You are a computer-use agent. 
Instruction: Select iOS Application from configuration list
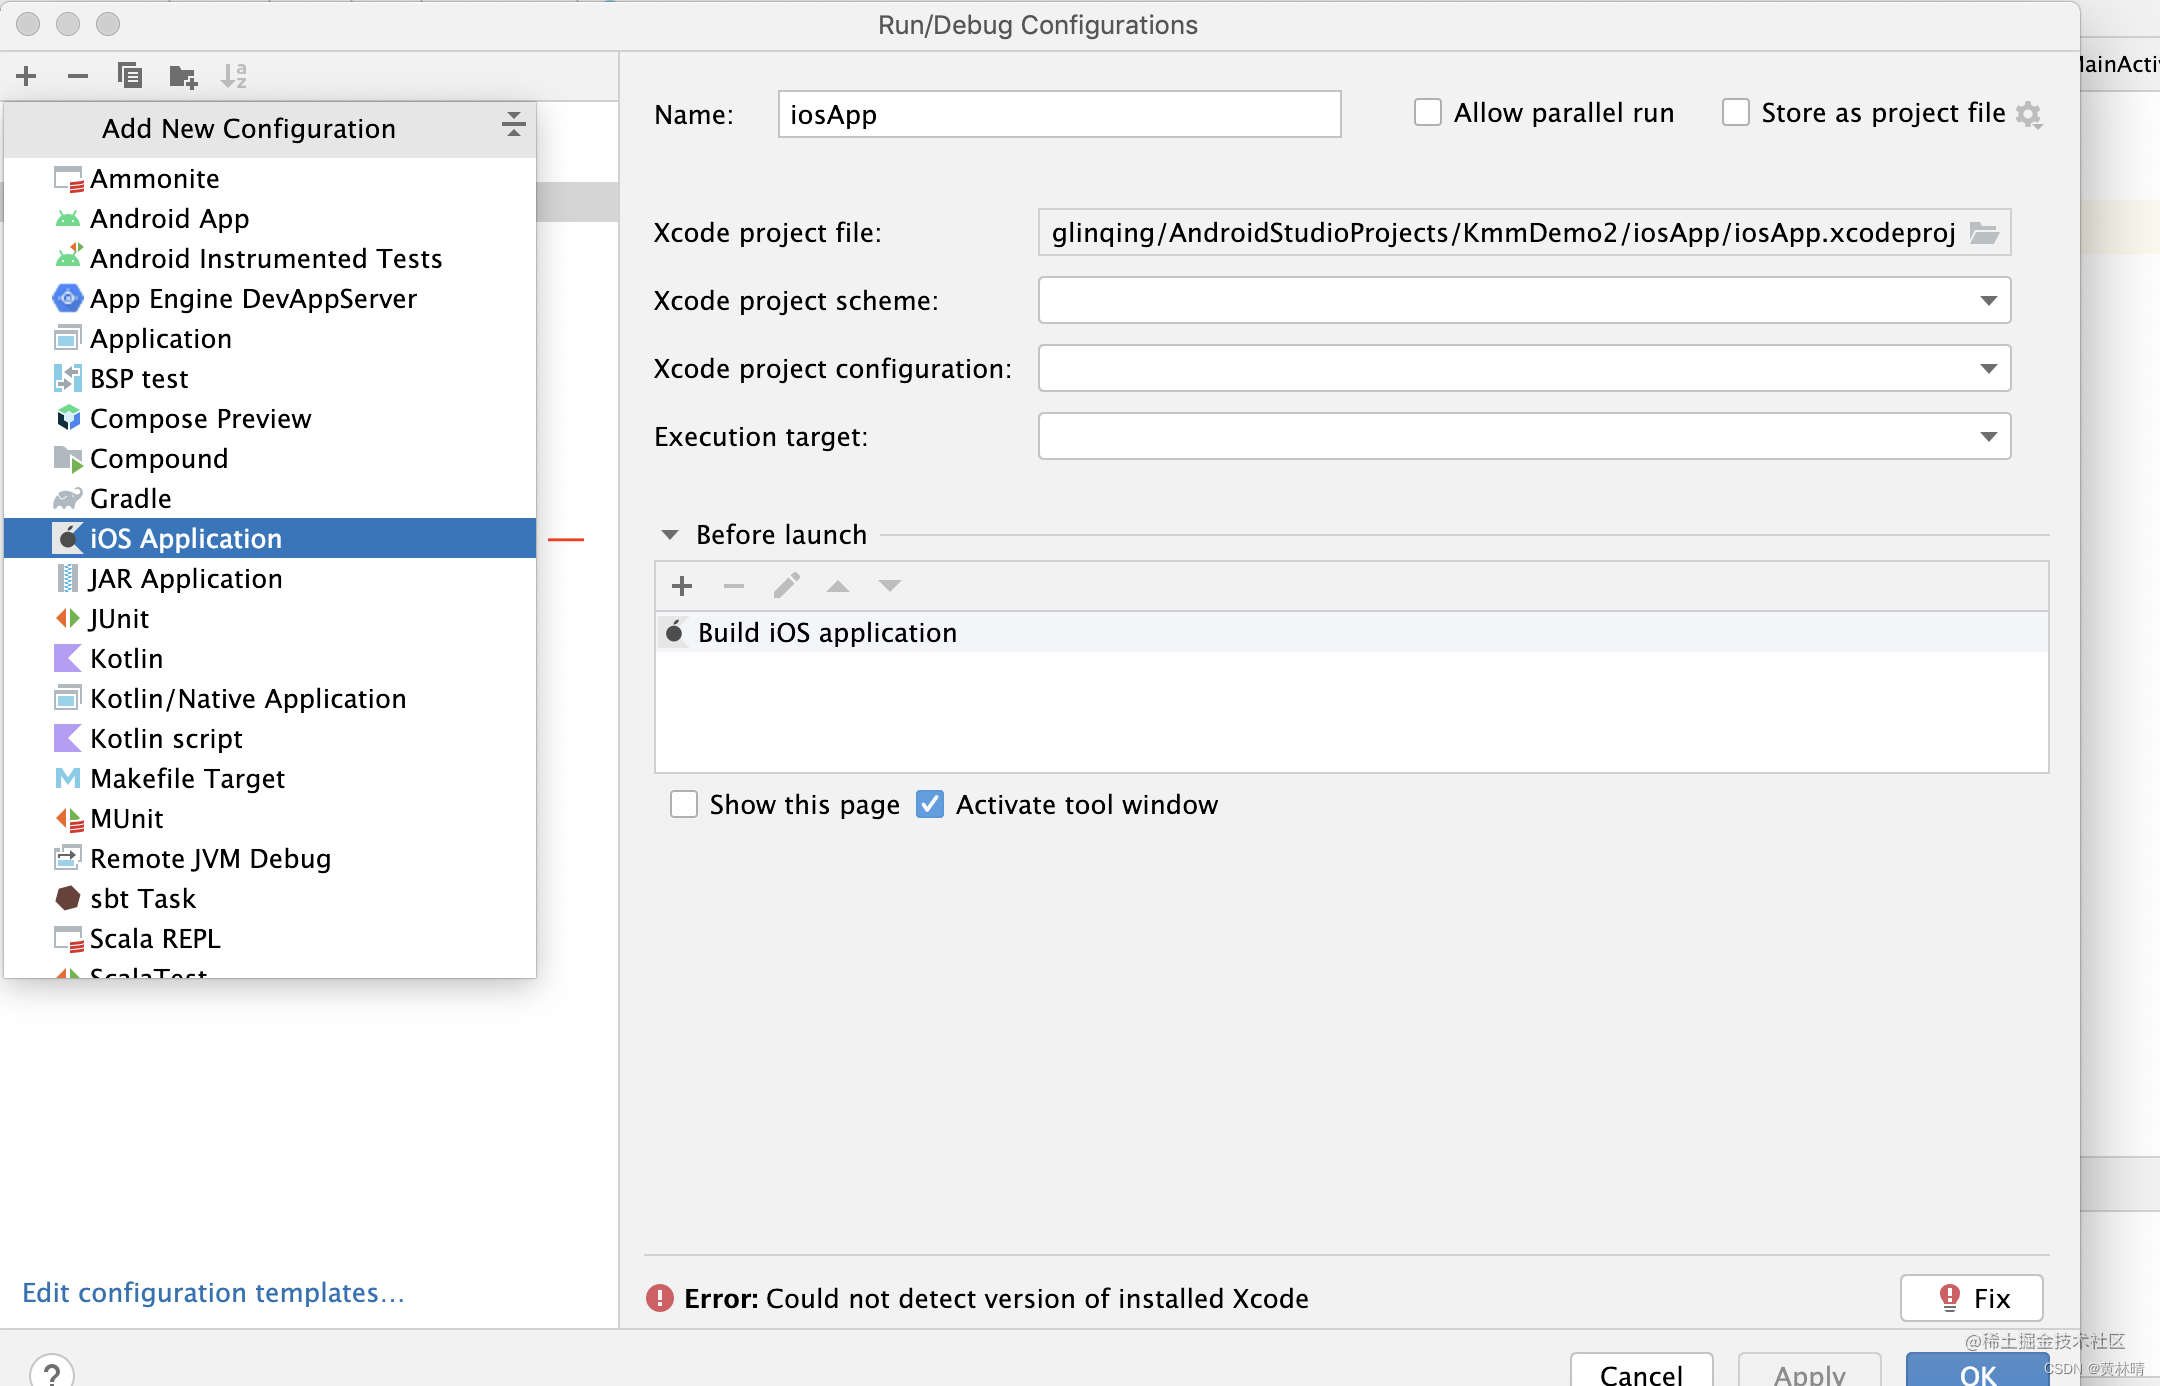tap(186, 538)
